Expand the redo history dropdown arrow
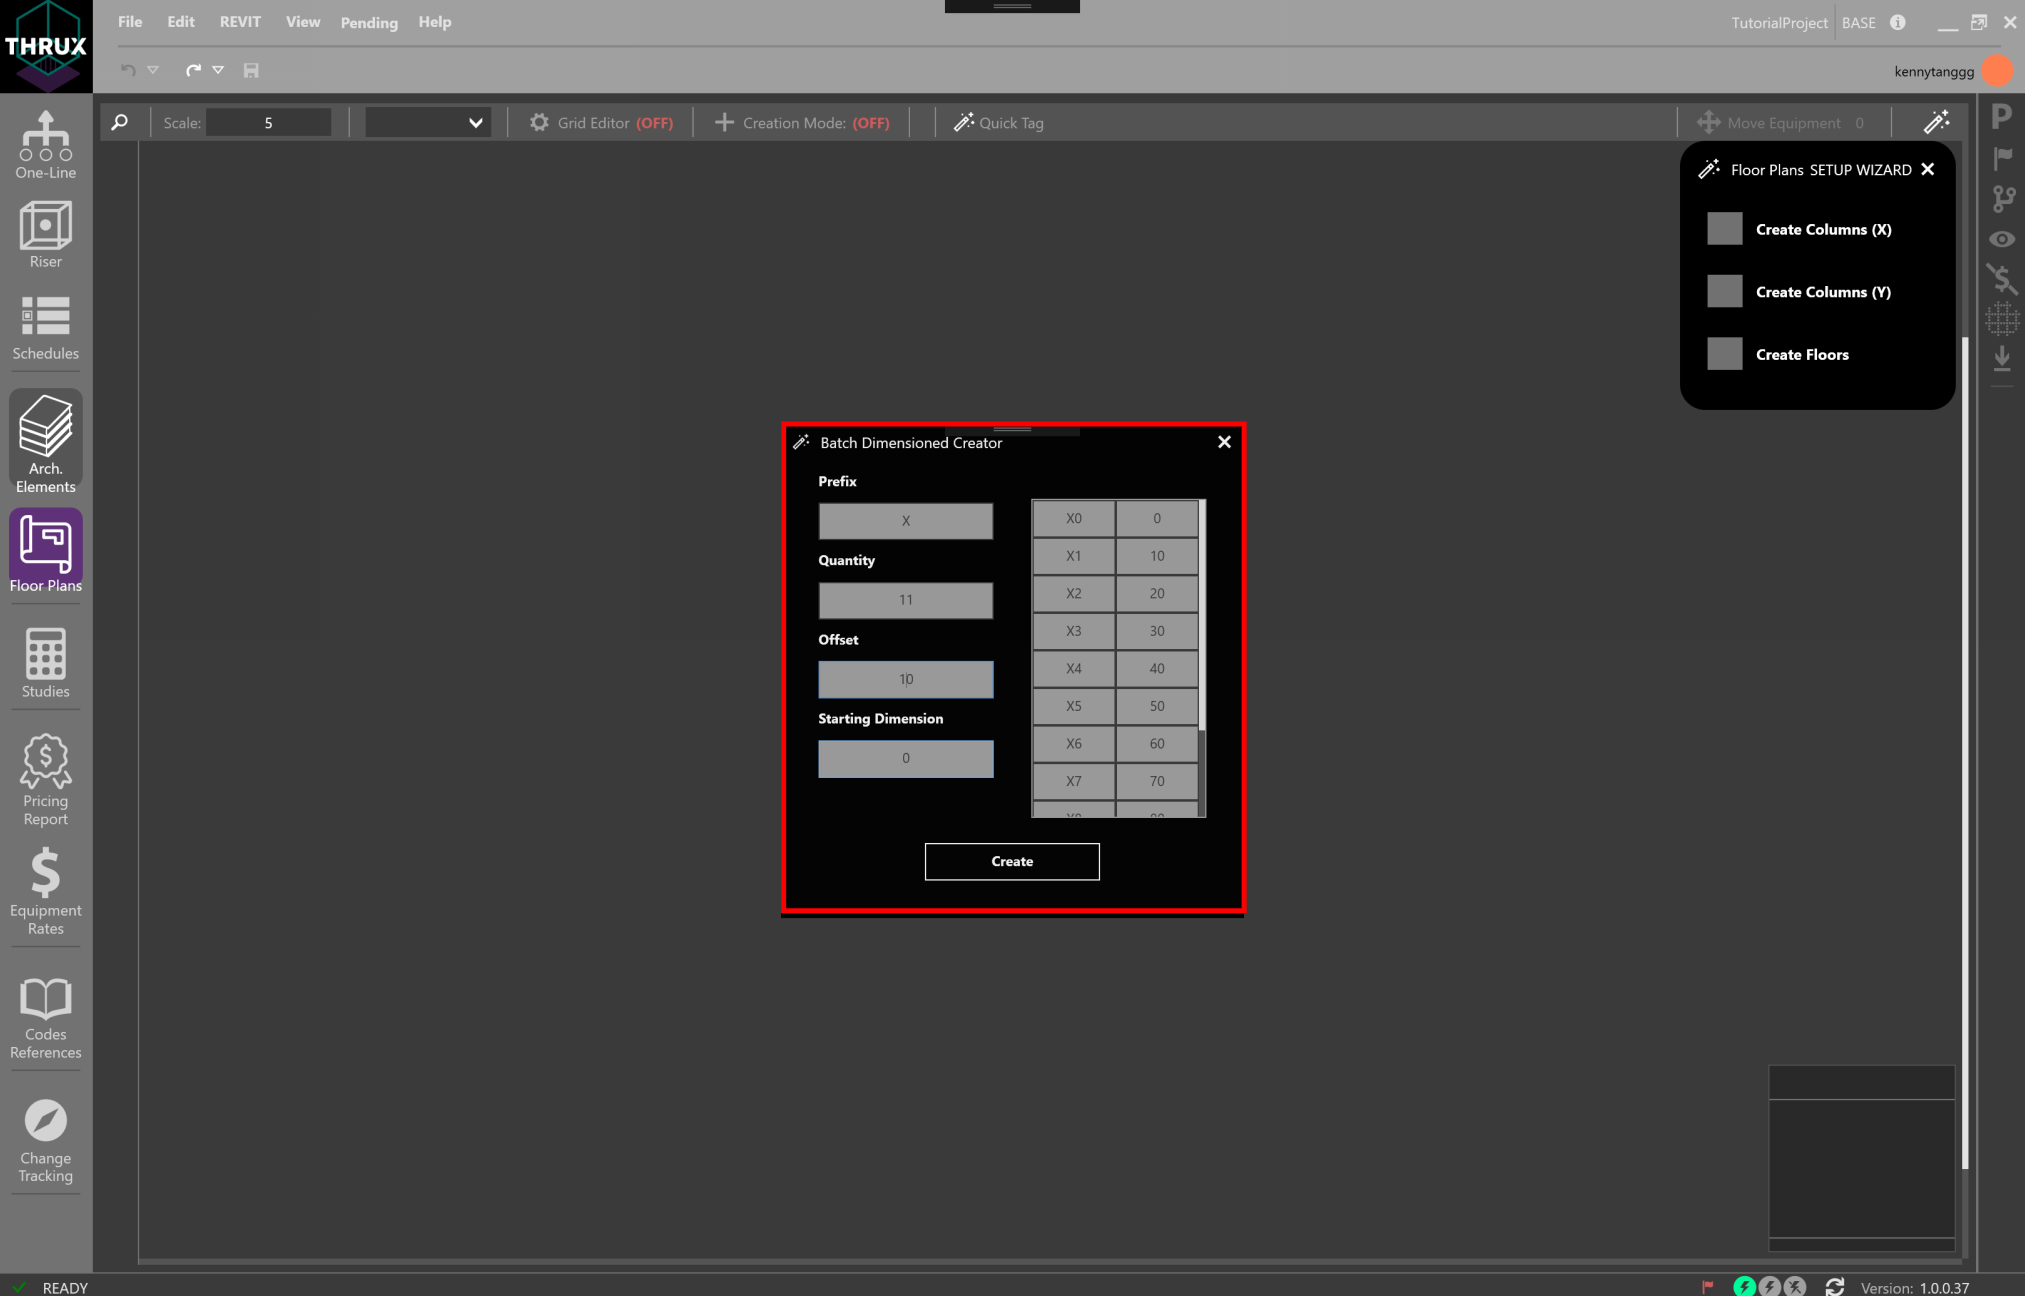 (219, 70)
